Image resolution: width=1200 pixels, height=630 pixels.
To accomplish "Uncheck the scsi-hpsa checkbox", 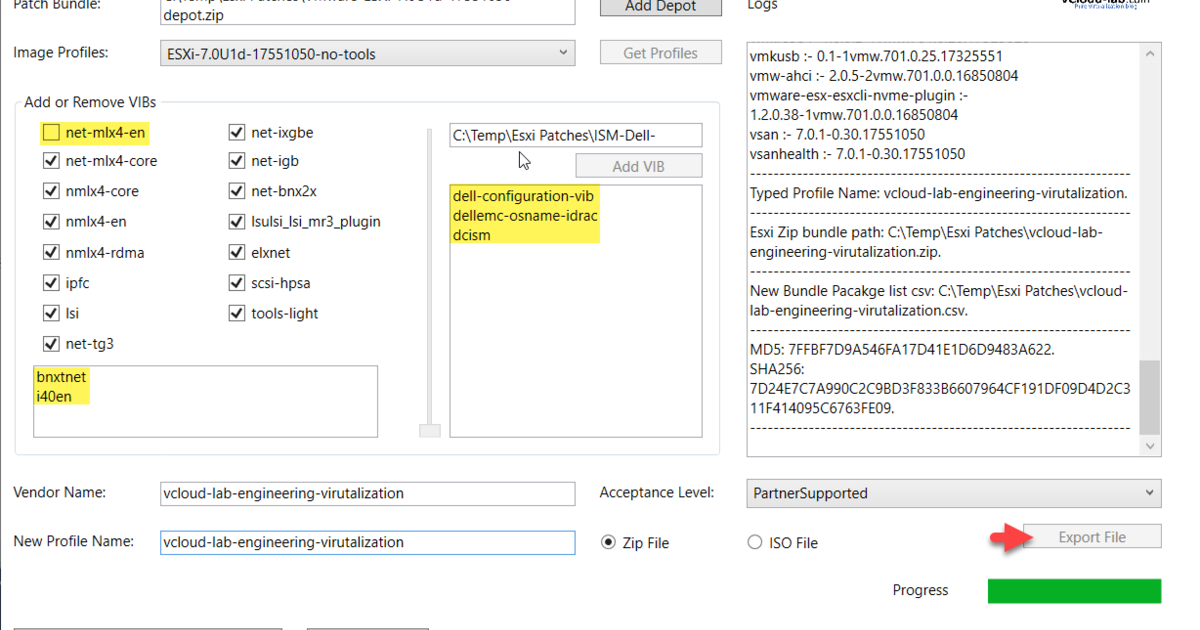I will point(237,284).
